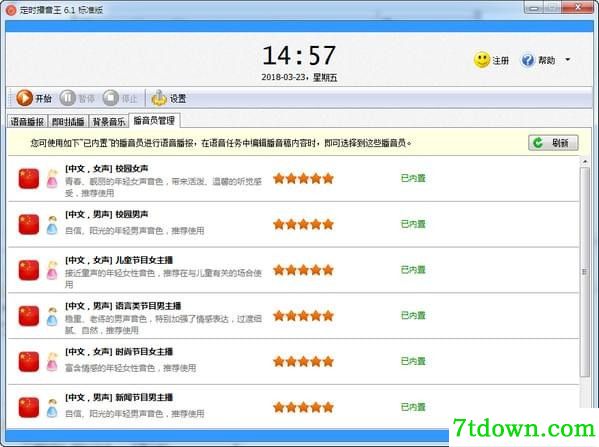This screenshot has width=599, height=447.
Task: Click the China flag icon for 语言类节目男主播
Action: (x=29, y=316)
